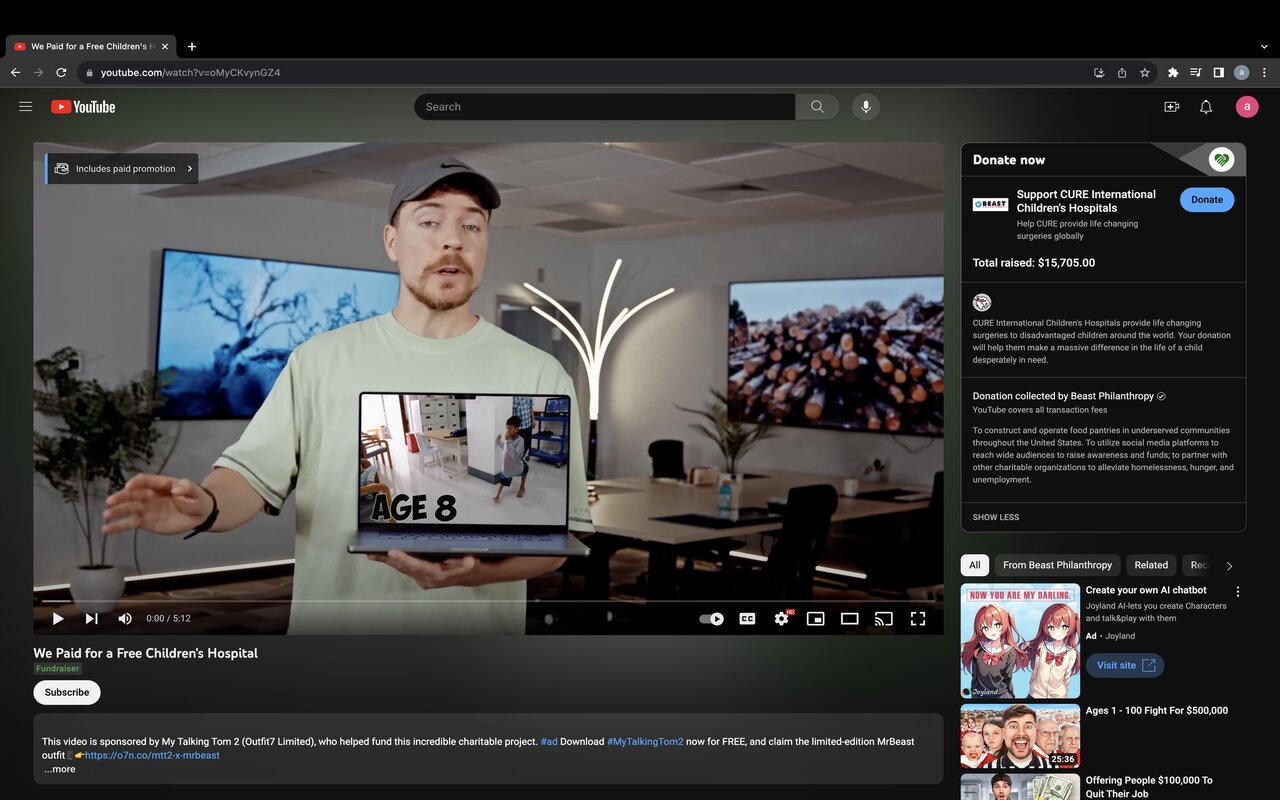Screen dimensions: 1280x800
Task: Select the From Beast Philanthropy tab
Action: point(1057,565)
